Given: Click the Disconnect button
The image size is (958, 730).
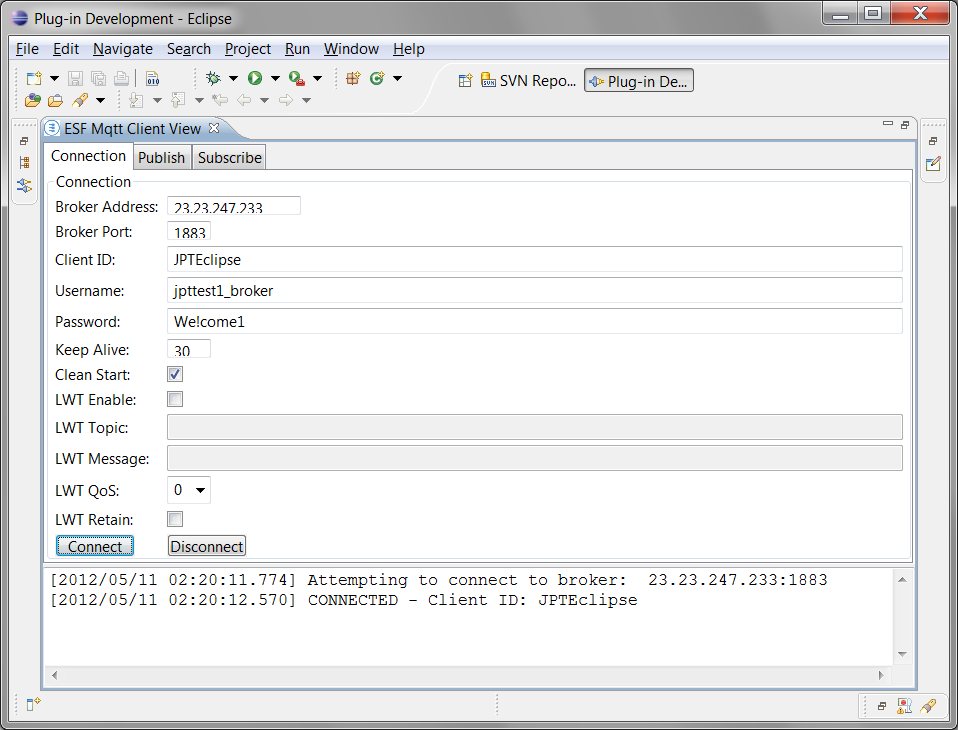Looking at the screenshot, I should pyautogui.click(x=207, y=546).
